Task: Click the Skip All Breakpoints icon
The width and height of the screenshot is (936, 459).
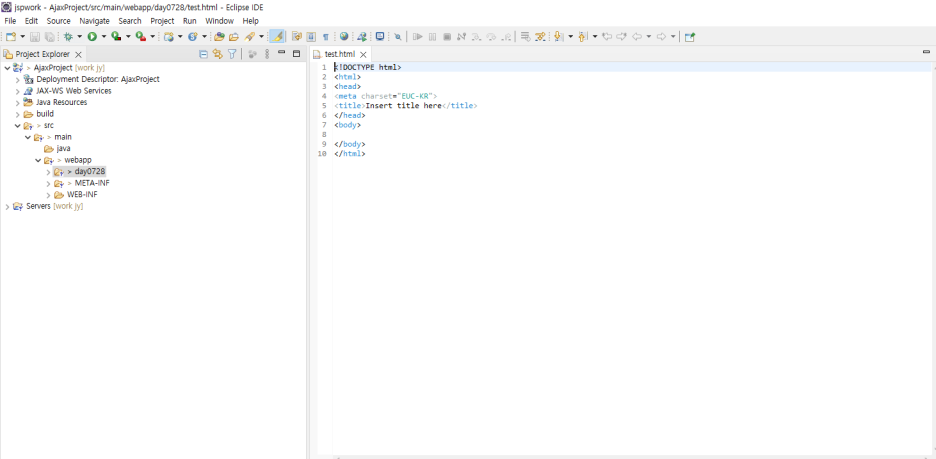Action: coord(398,36)
